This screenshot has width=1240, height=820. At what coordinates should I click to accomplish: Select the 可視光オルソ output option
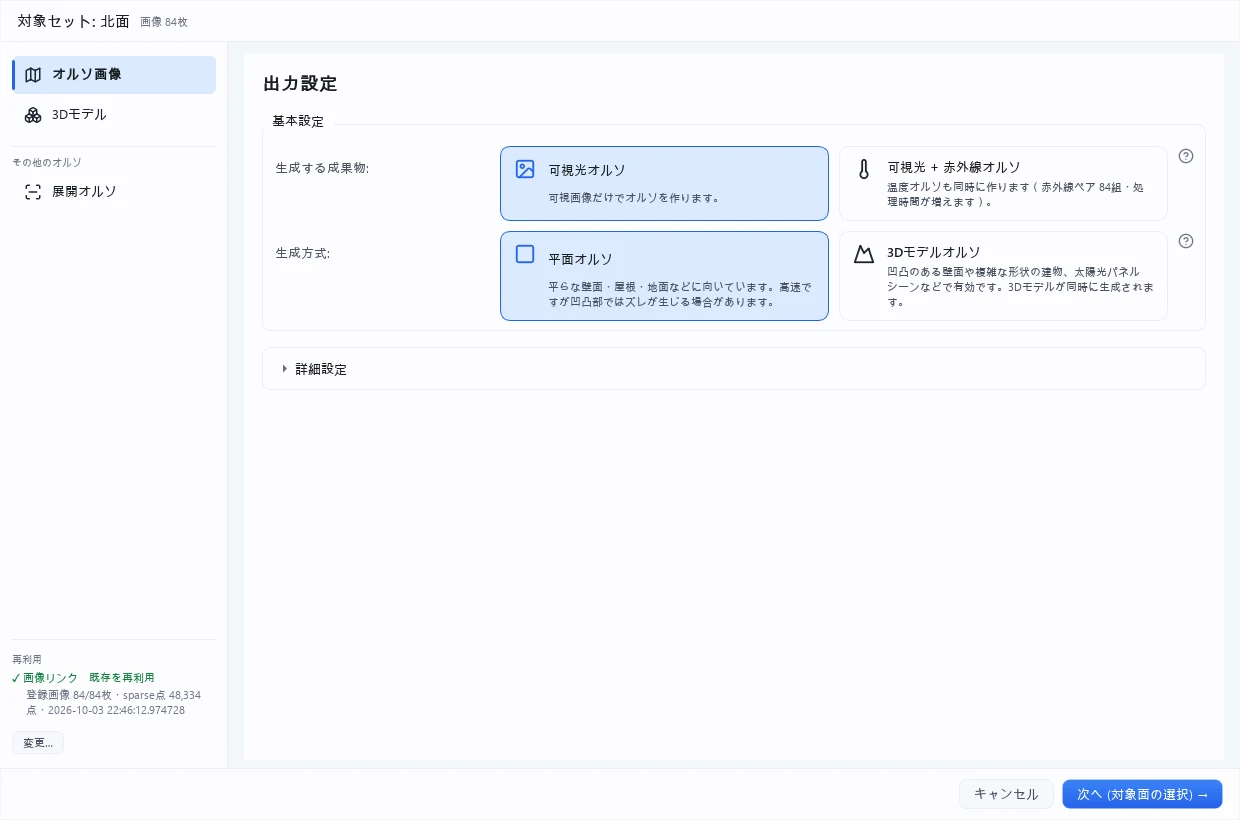(664, 183)
